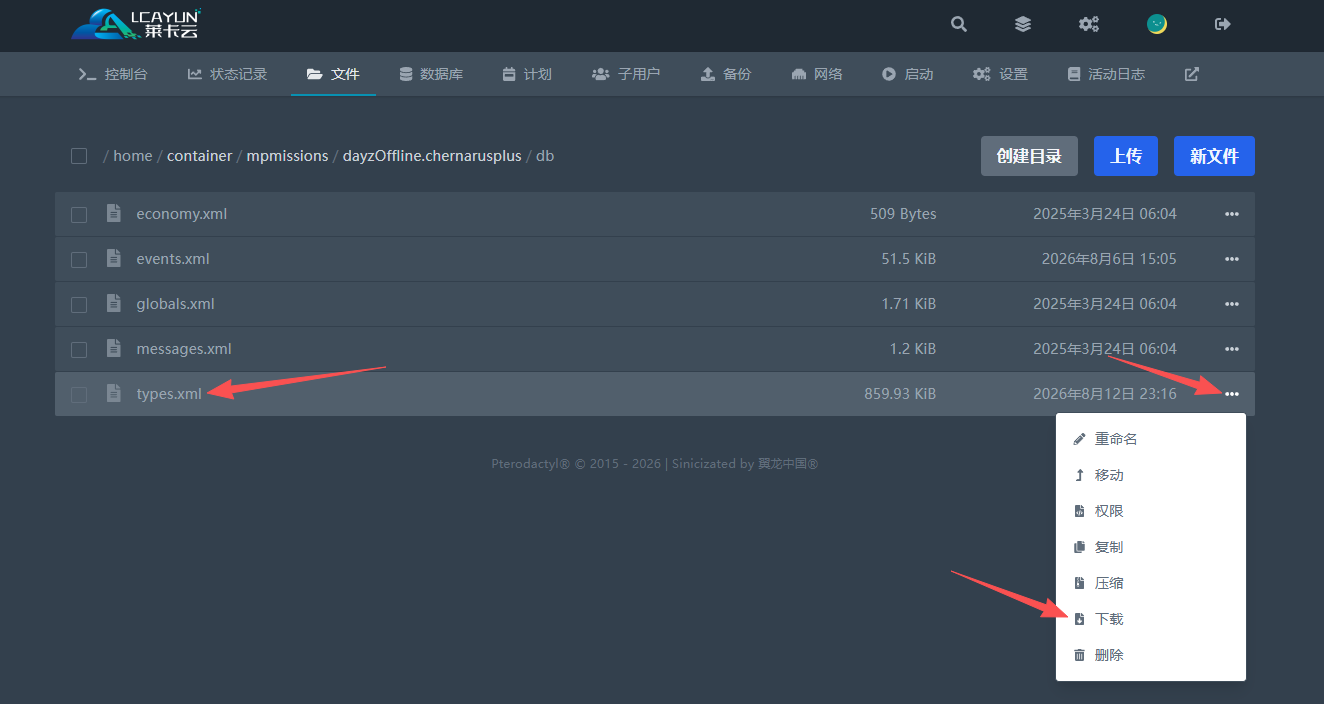Open the search magnifier icon in header

click(x=959, y=24)
